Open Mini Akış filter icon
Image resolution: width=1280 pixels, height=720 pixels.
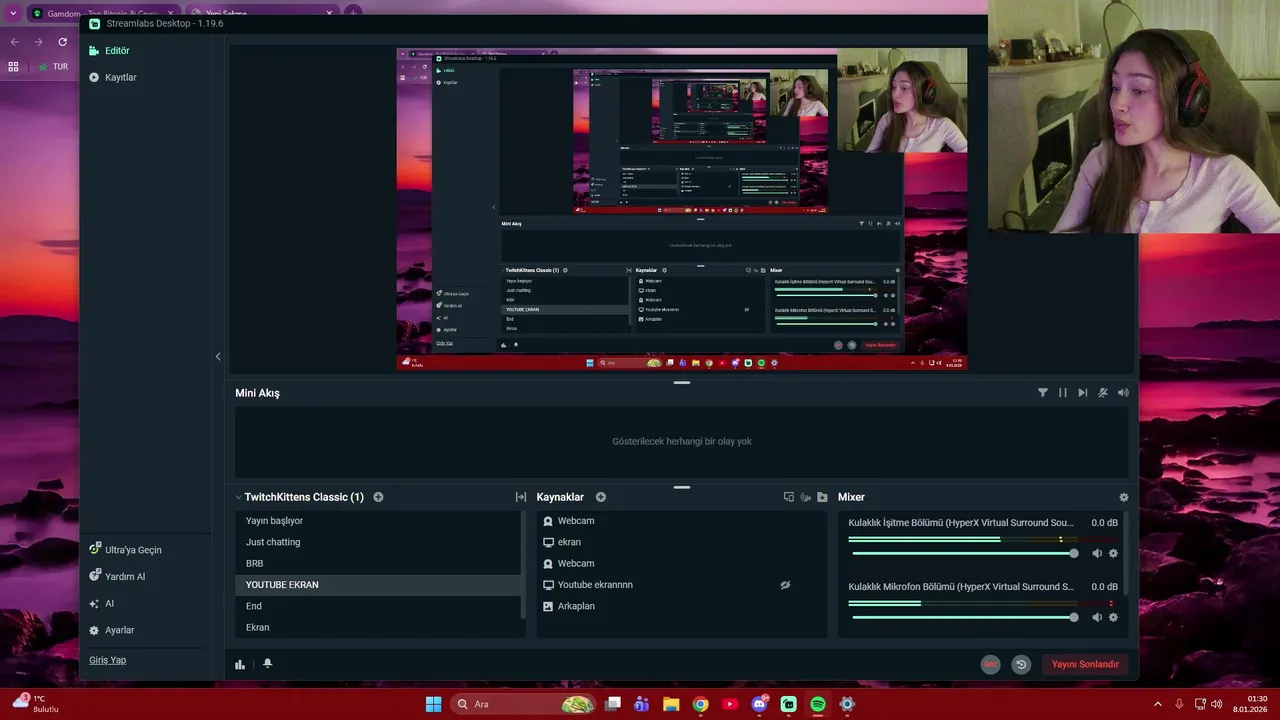click(x=1043, y=393)
